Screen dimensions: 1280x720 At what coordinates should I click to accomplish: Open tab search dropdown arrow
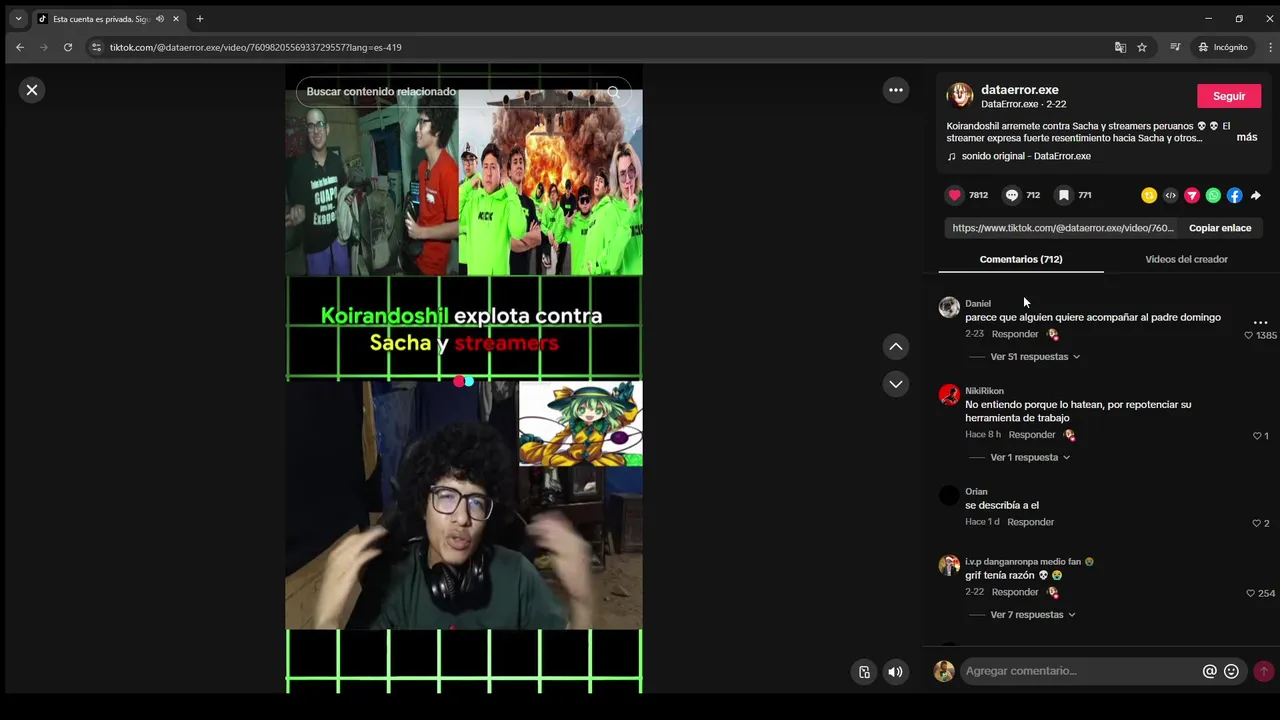18,19
